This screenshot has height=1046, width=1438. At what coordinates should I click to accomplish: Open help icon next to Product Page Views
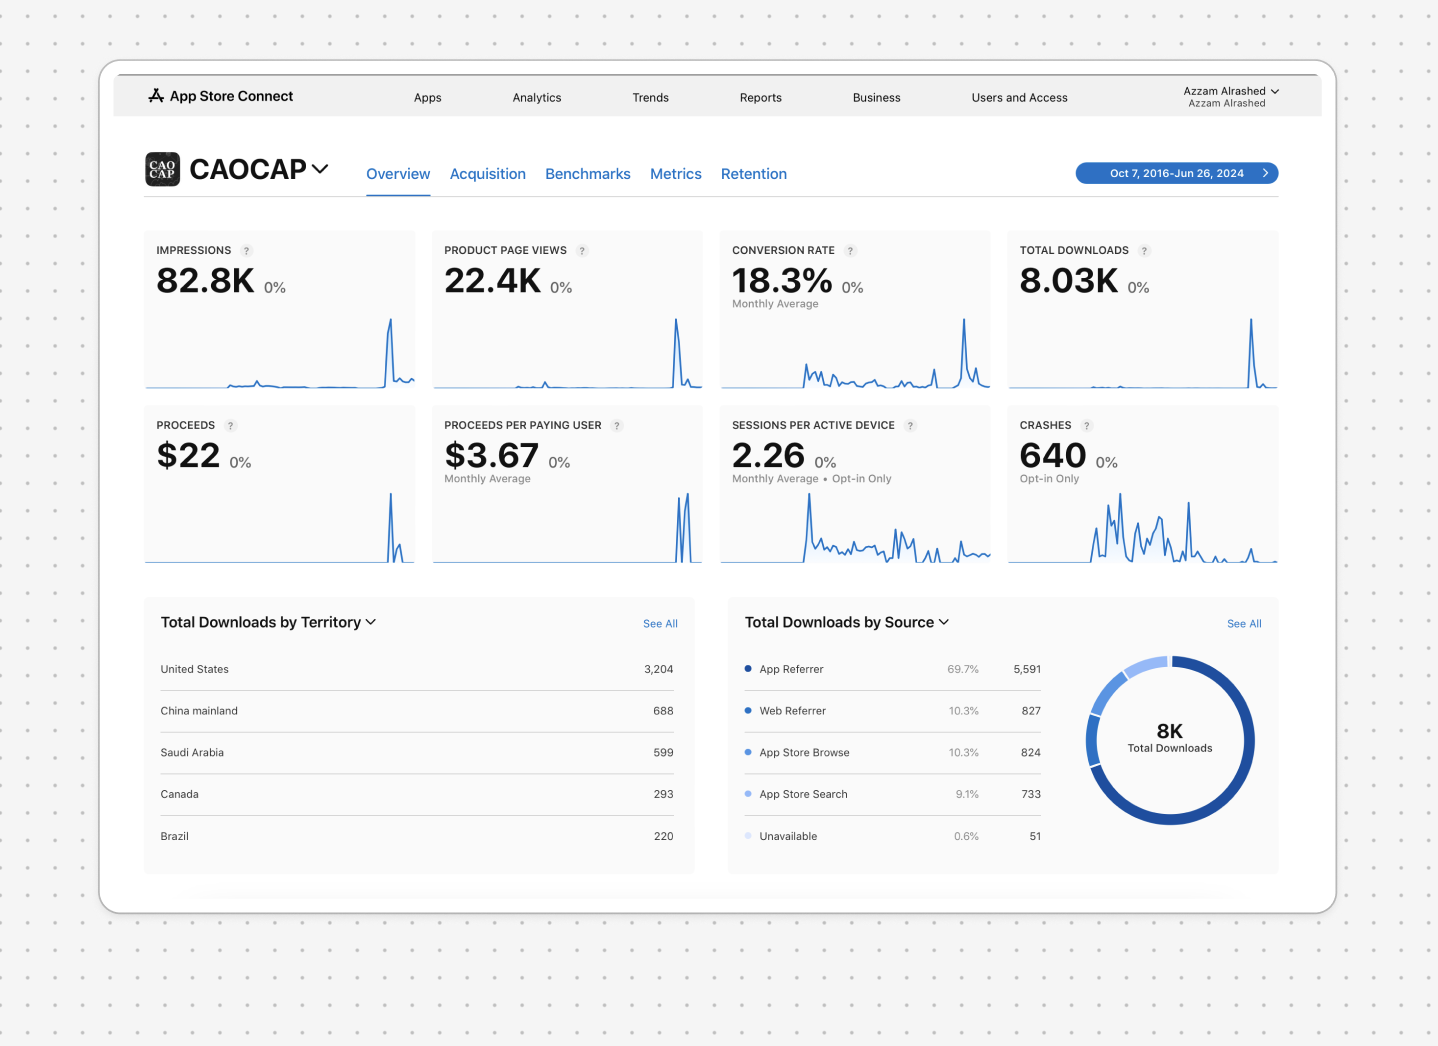[x=583, y=251]
